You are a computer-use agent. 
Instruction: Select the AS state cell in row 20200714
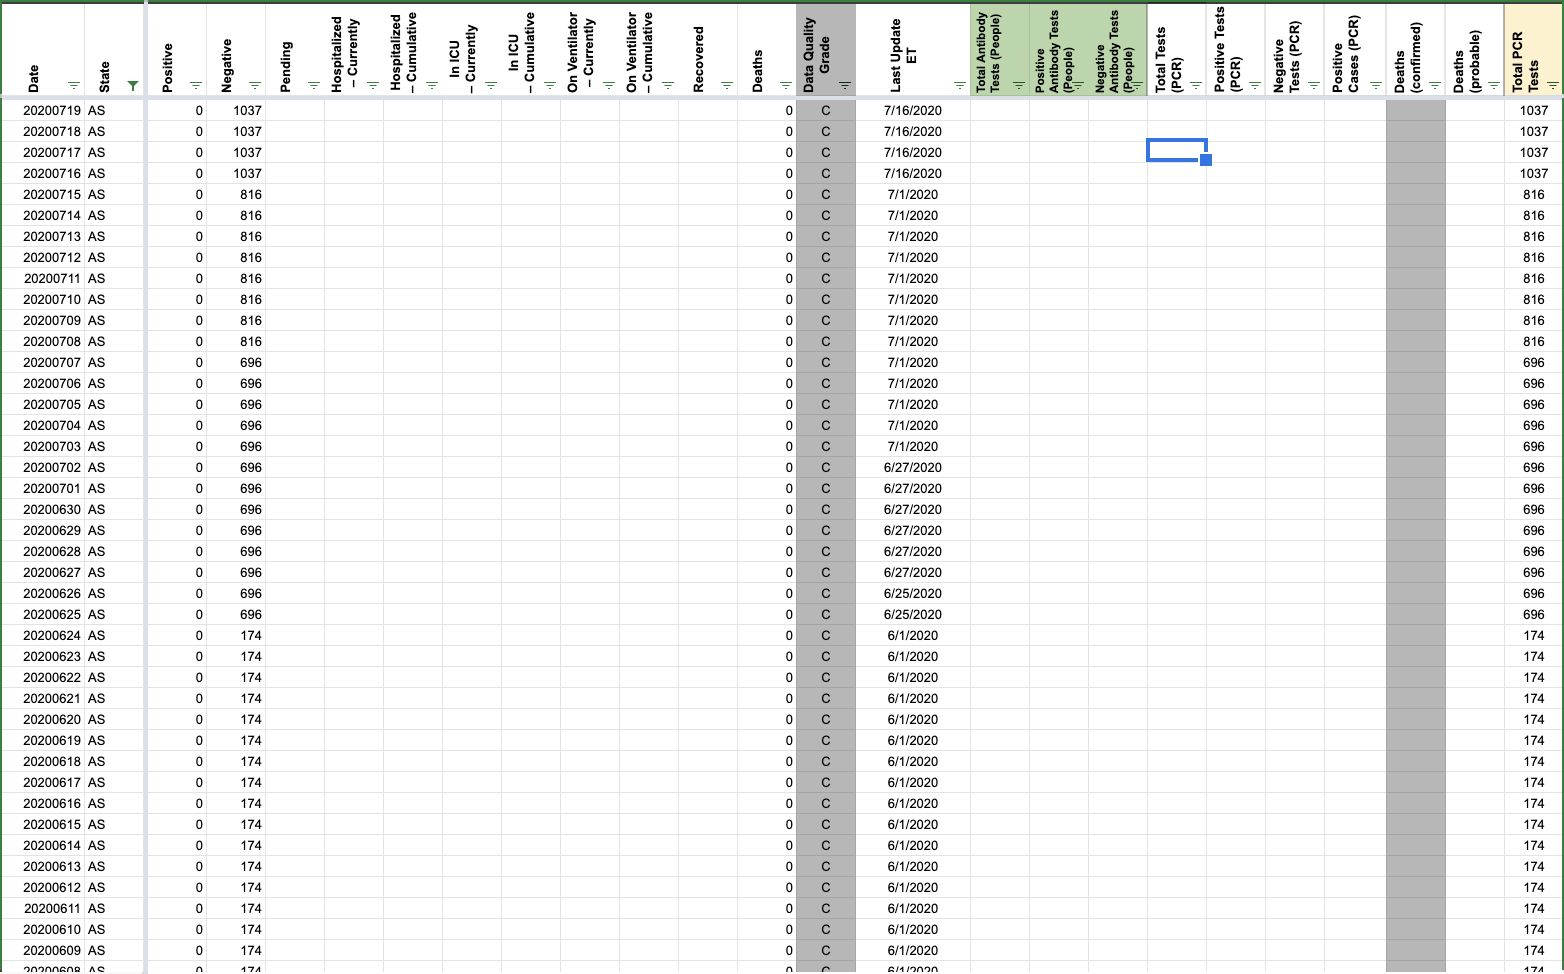pos(113,215)
